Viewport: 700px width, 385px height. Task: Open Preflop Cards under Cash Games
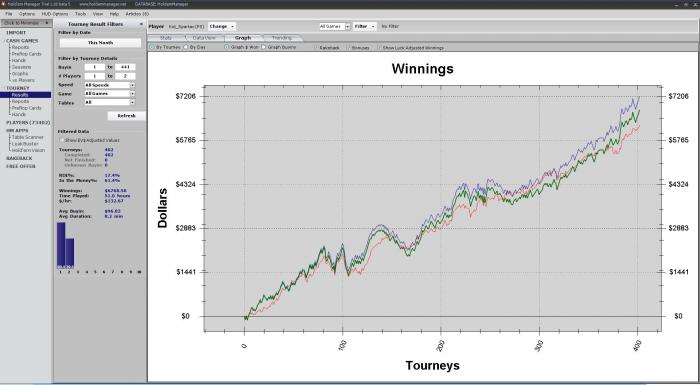26,54
